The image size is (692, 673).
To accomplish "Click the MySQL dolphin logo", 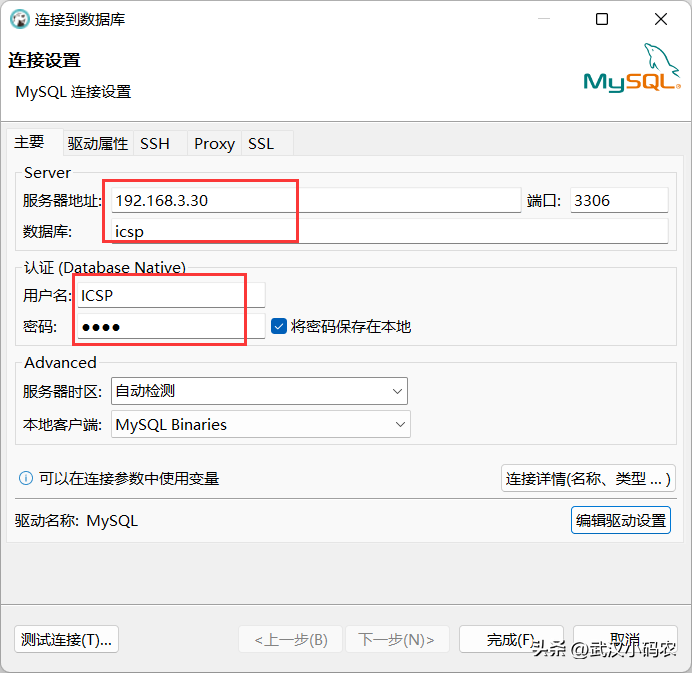I will tap(632, 70).
